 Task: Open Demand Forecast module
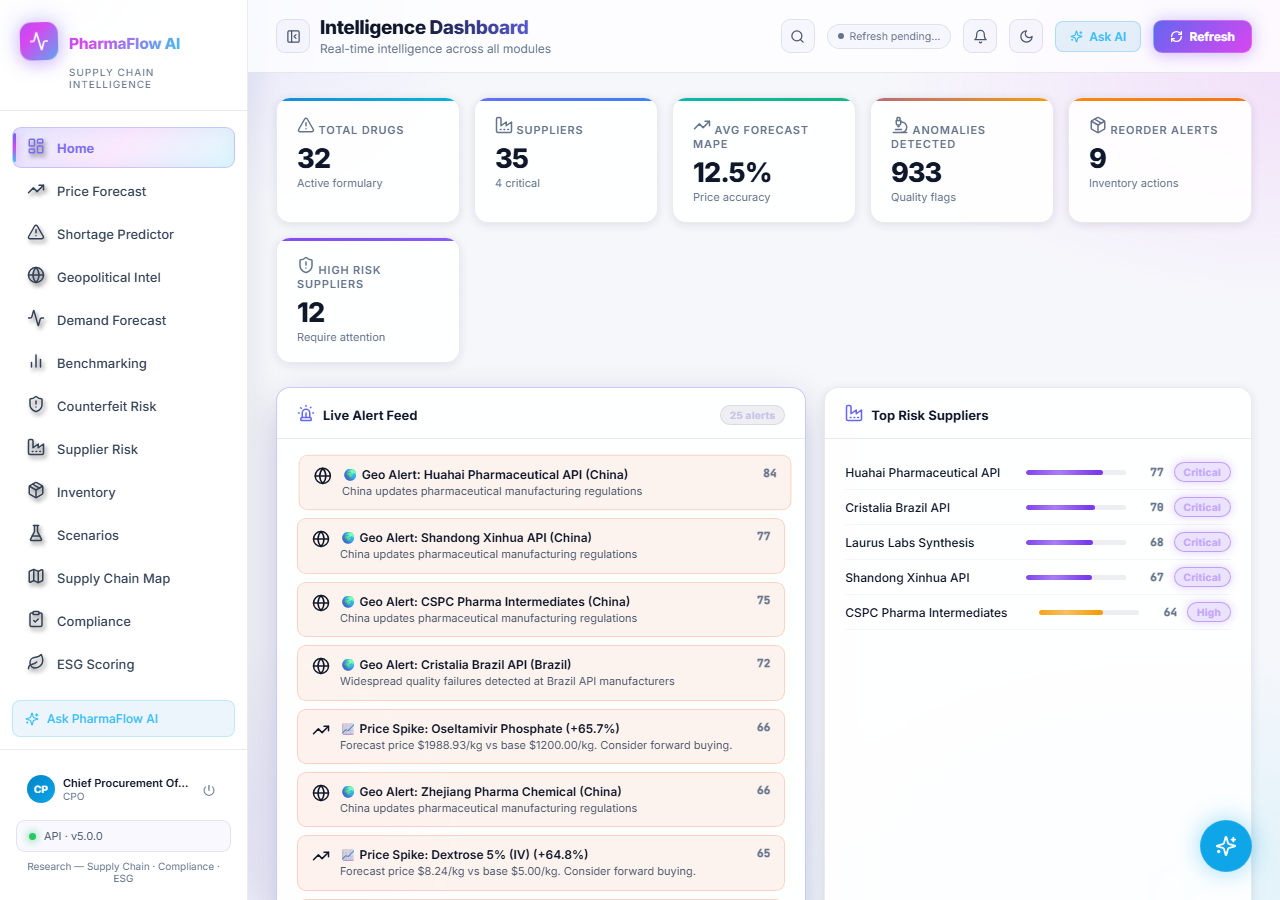point(124,320)
